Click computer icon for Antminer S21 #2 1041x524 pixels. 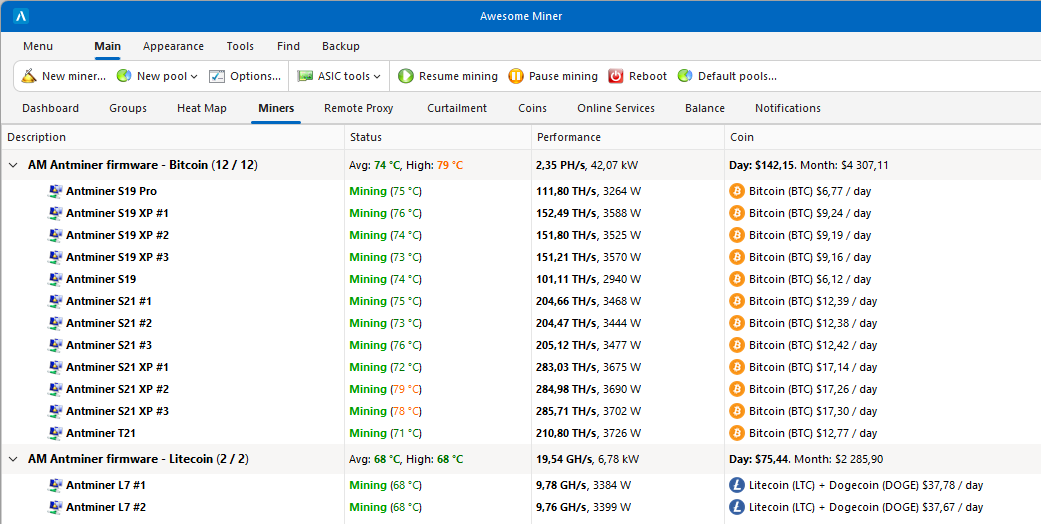click(55, 323)
